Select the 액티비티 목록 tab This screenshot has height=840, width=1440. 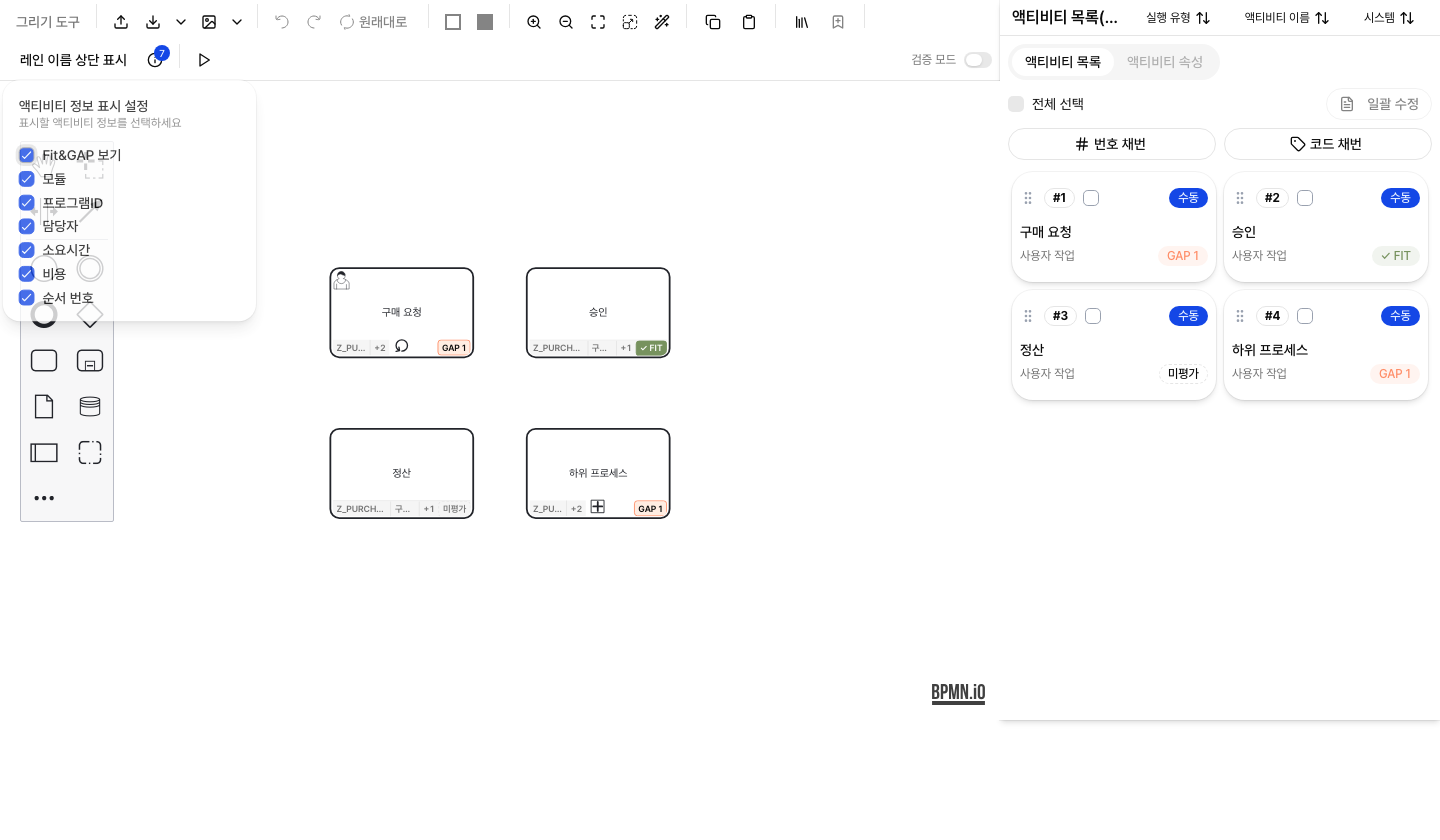1063,62
